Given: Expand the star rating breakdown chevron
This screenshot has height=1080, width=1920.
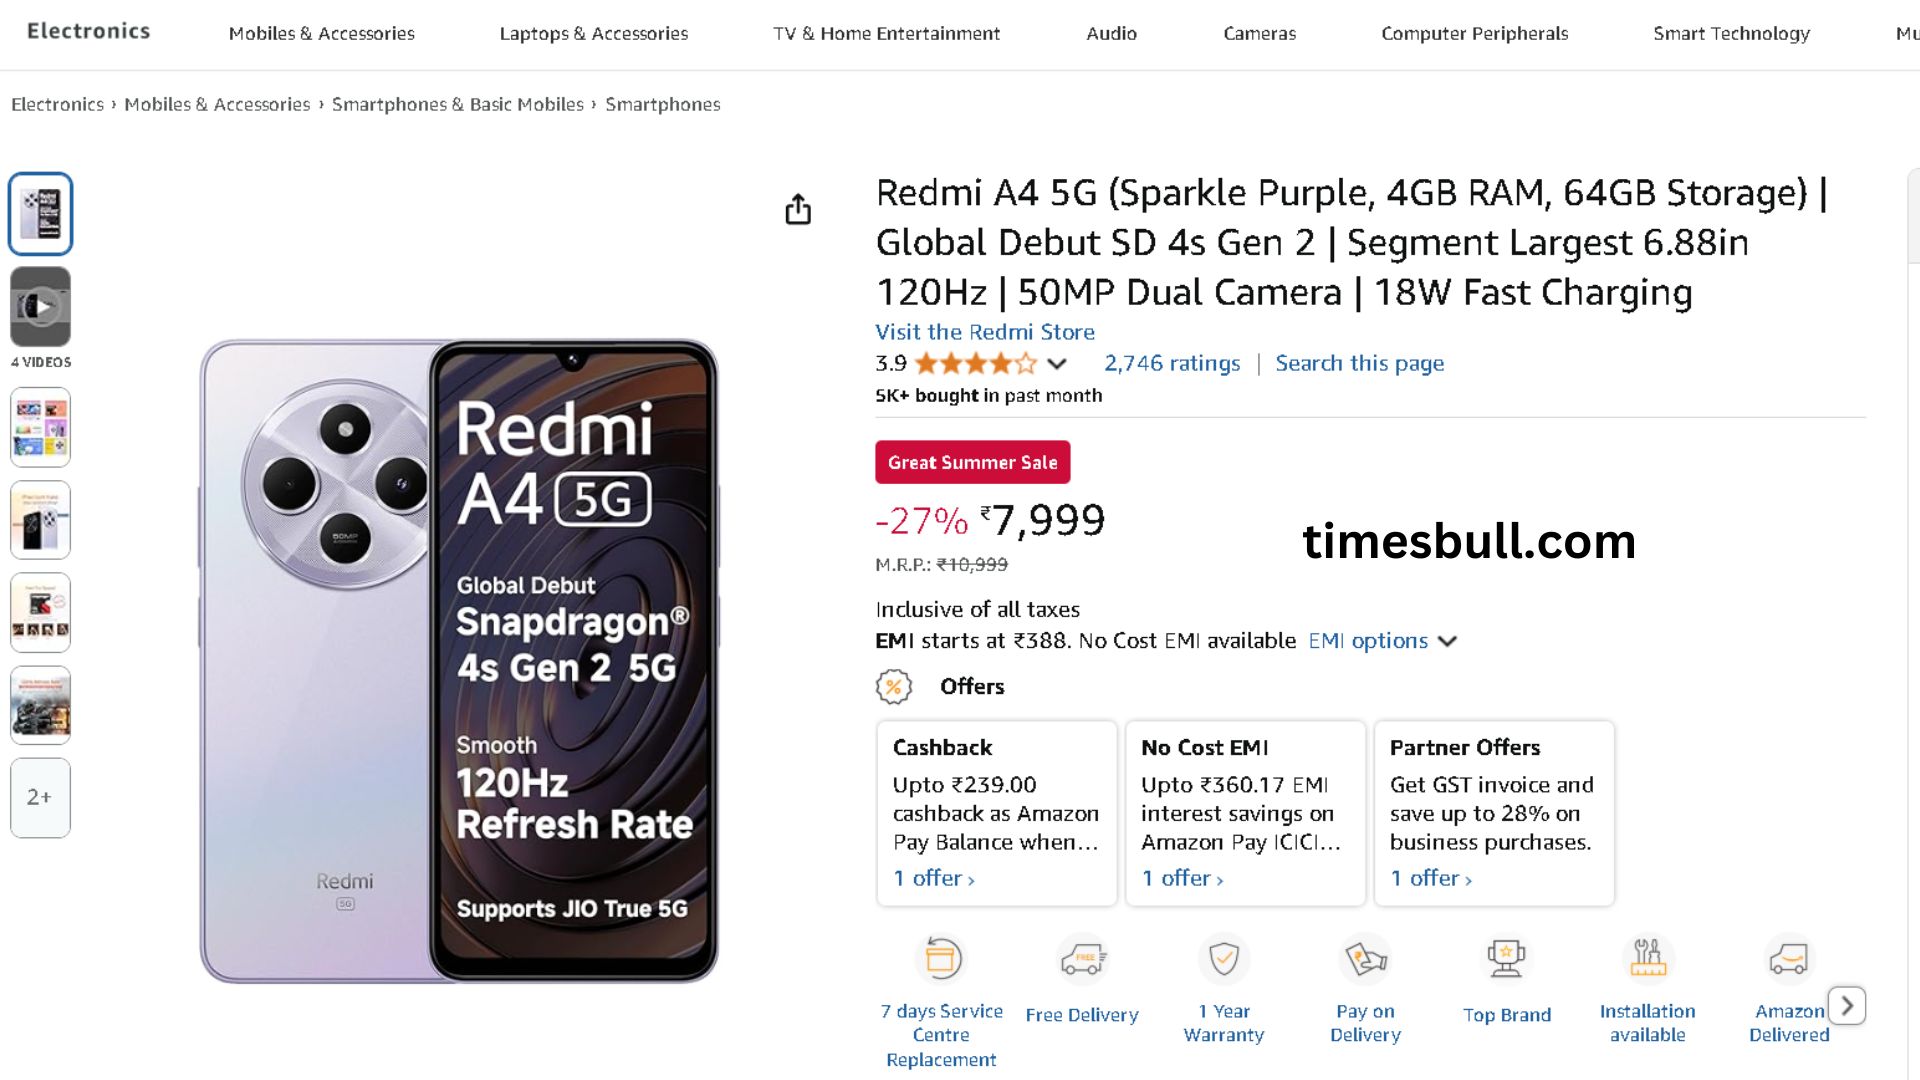Looking at the screenshot, I should click(1057, 364).
